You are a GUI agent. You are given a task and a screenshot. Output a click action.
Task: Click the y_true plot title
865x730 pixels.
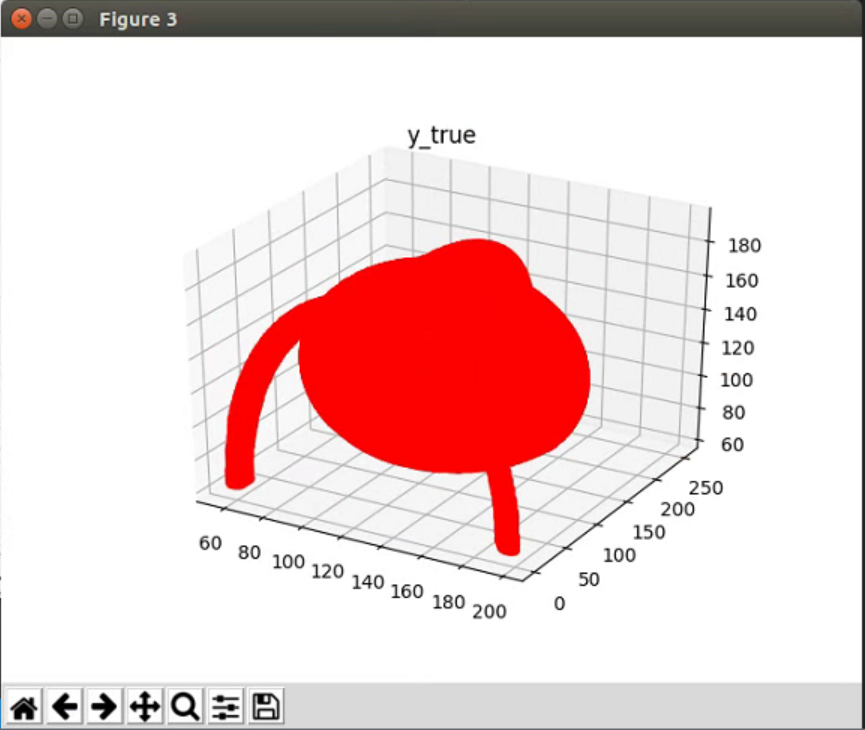coord(441,135)
